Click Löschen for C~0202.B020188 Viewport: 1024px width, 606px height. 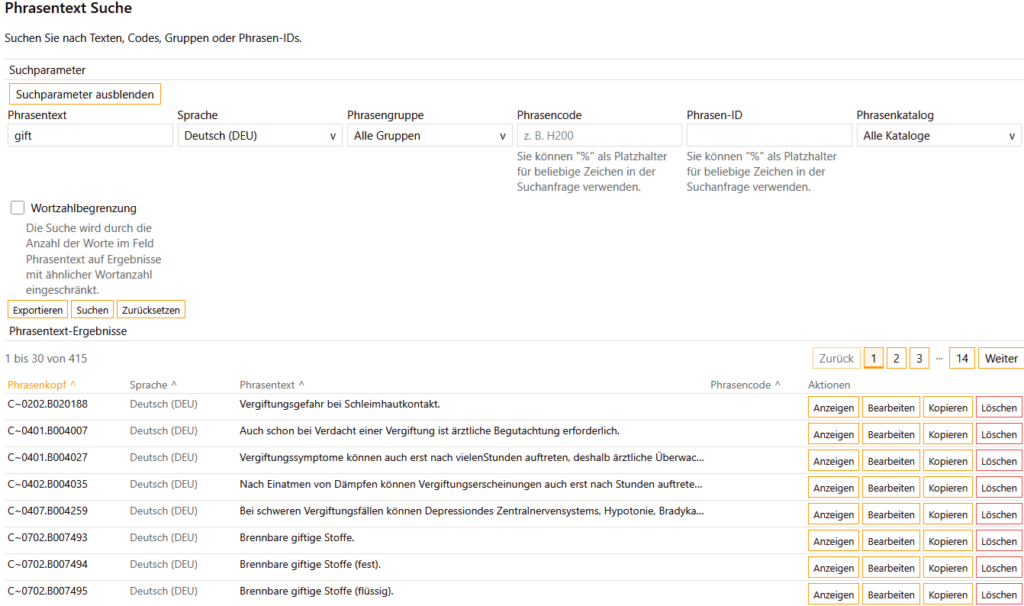coord(999,407)
